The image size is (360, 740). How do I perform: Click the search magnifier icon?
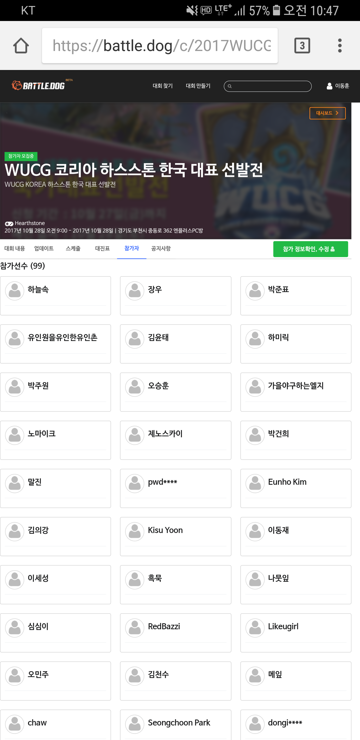(230, 86)
